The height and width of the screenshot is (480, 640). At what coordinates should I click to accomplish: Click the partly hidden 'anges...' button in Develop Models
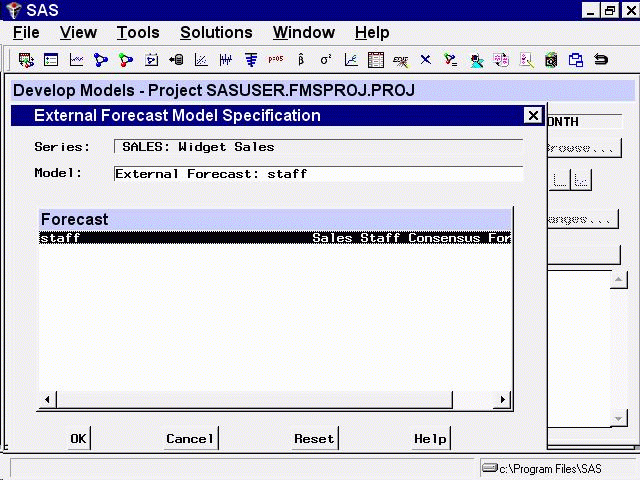click(x=583, y=220)
